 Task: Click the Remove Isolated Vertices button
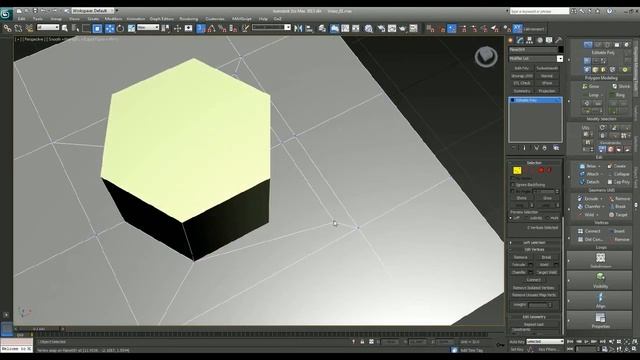pyautogui.click(x=533, y=288)
